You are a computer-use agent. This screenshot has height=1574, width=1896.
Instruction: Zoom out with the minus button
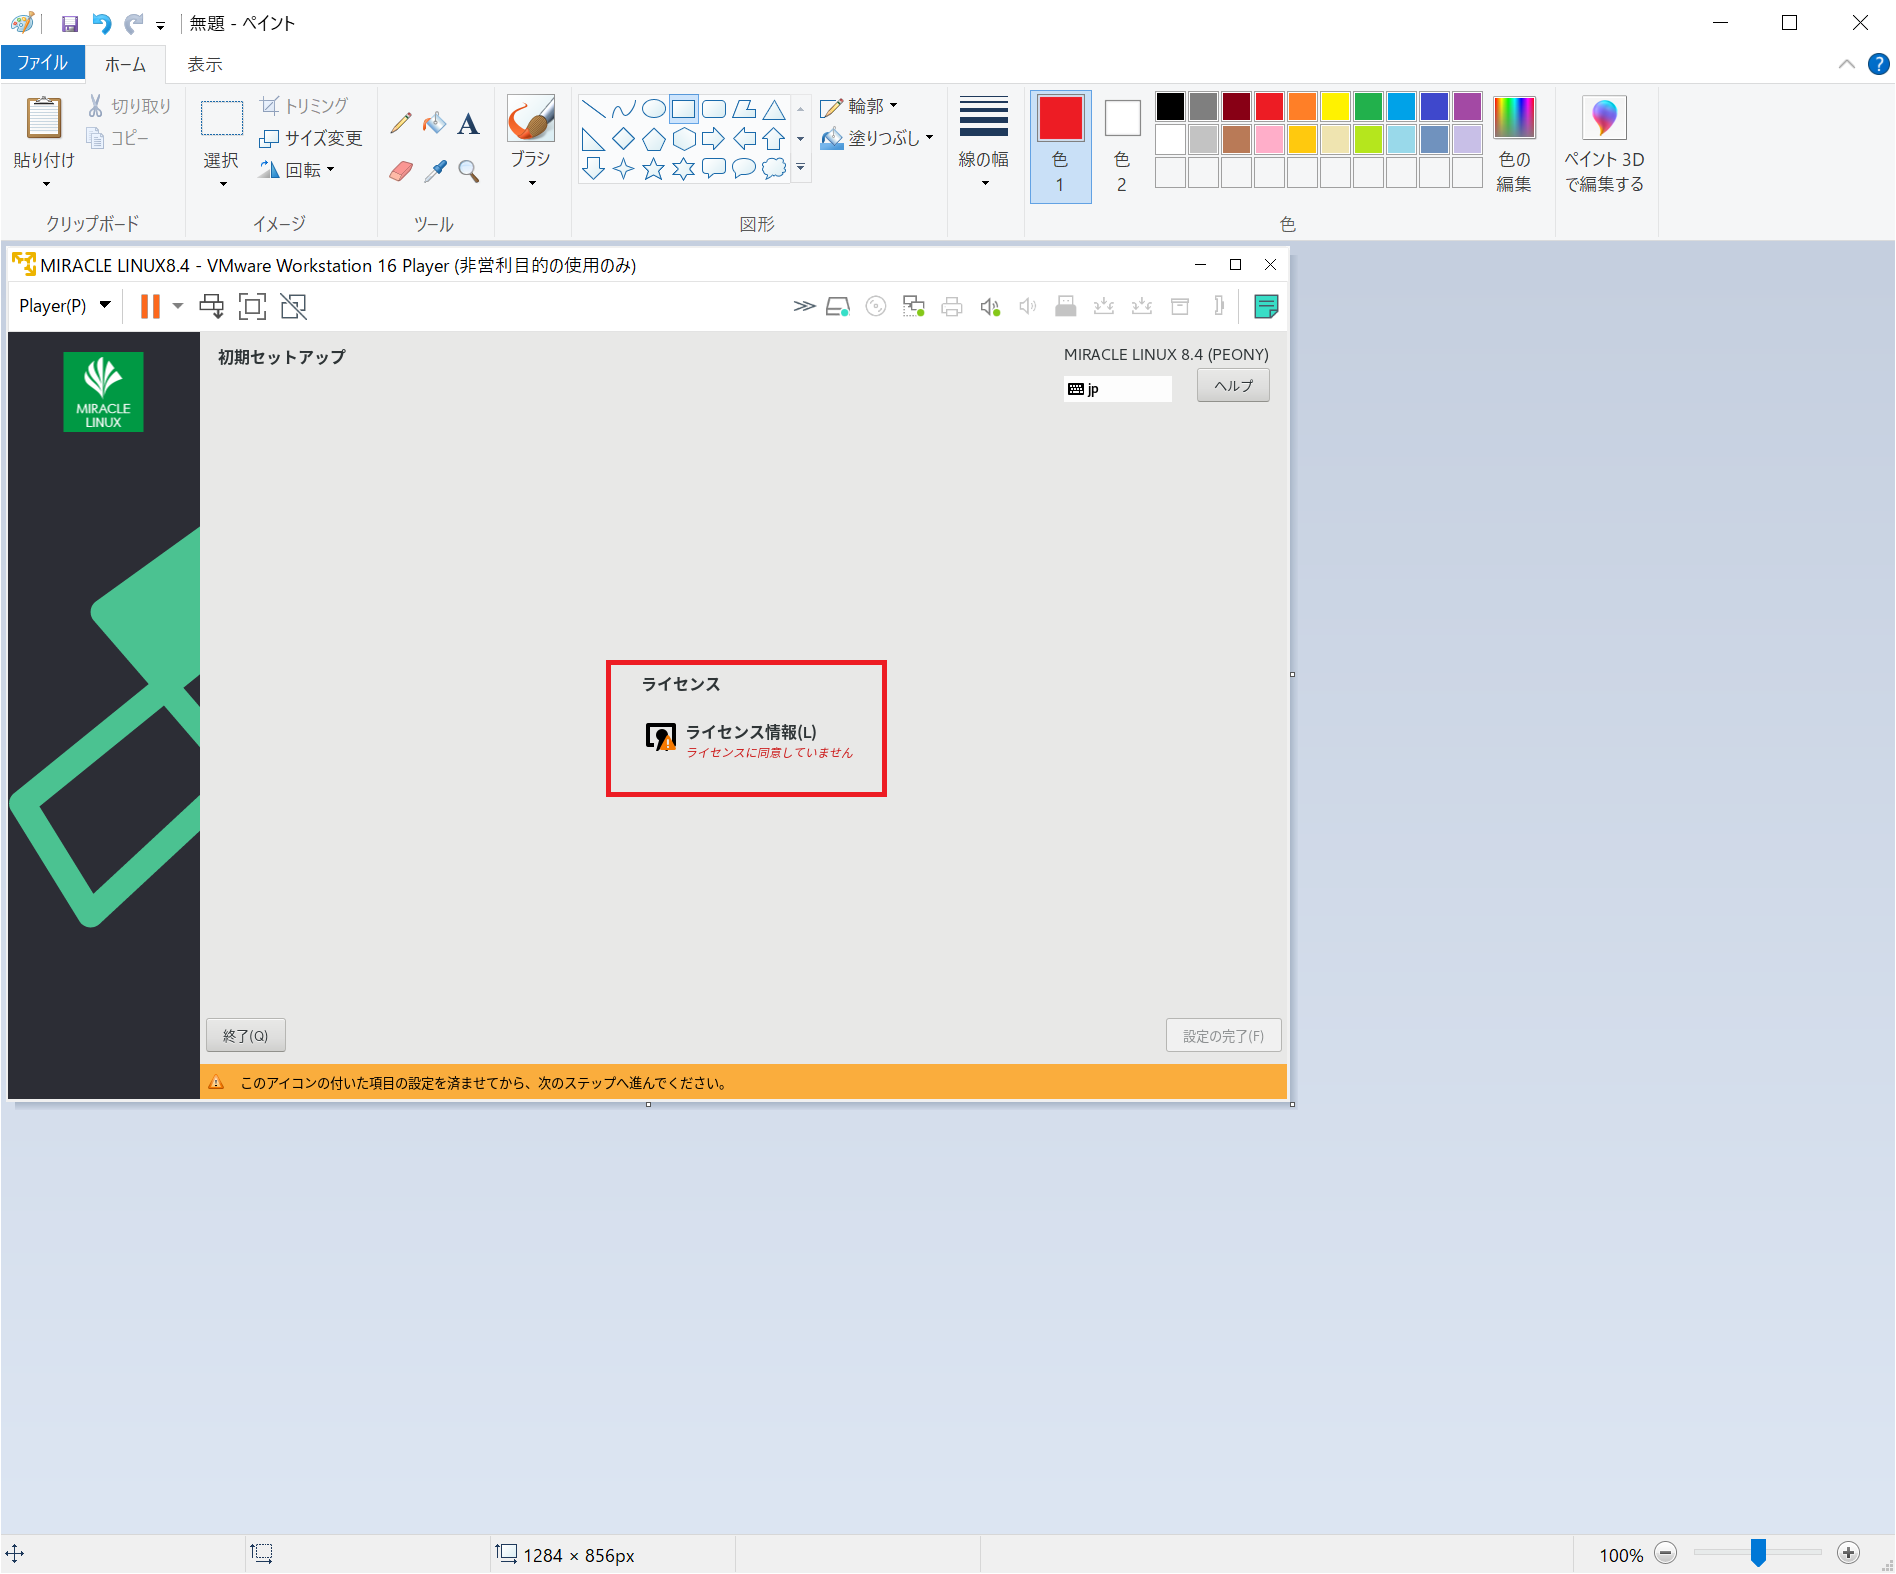1665,1553
